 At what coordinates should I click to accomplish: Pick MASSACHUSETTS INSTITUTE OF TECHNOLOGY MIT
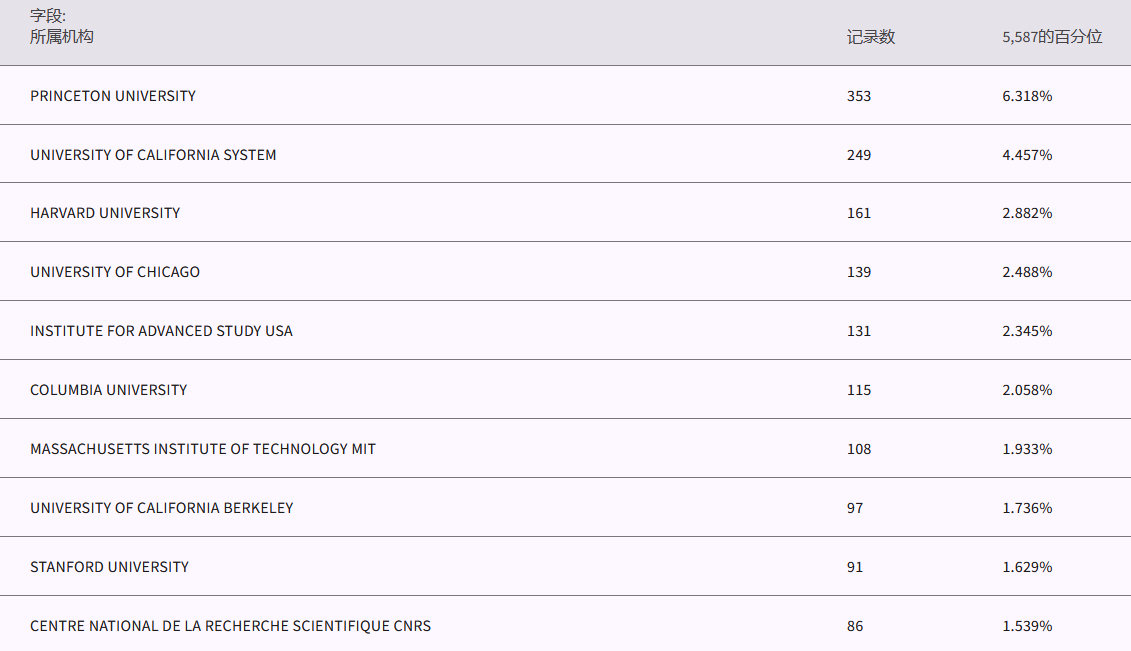[203, 449]
